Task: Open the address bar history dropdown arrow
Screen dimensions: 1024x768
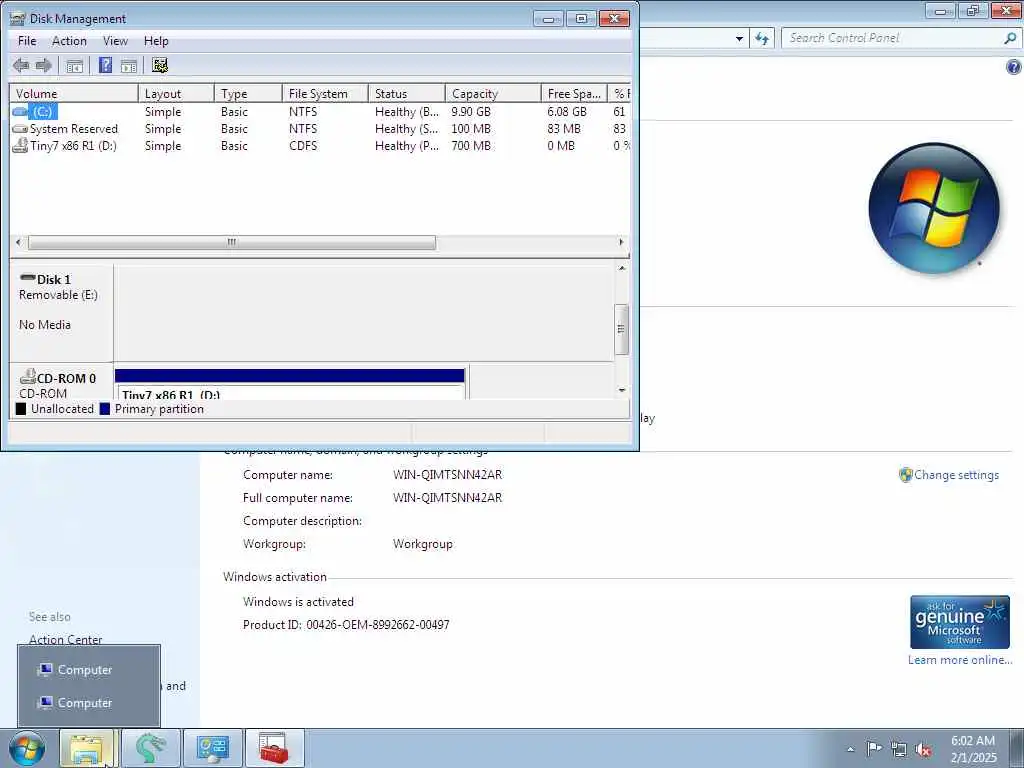Action: coord(739,39)
